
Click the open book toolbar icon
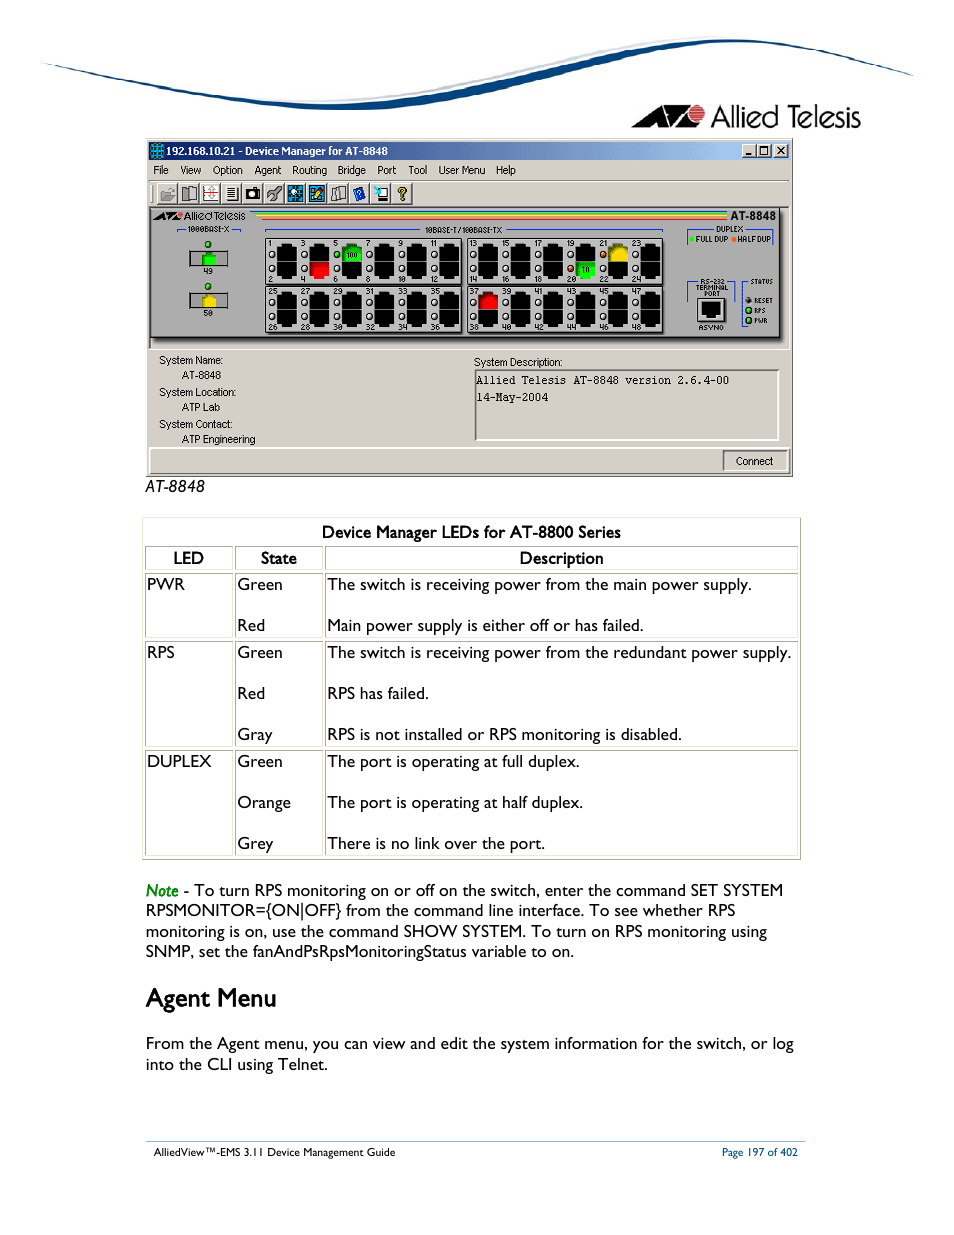coord(189,194)
